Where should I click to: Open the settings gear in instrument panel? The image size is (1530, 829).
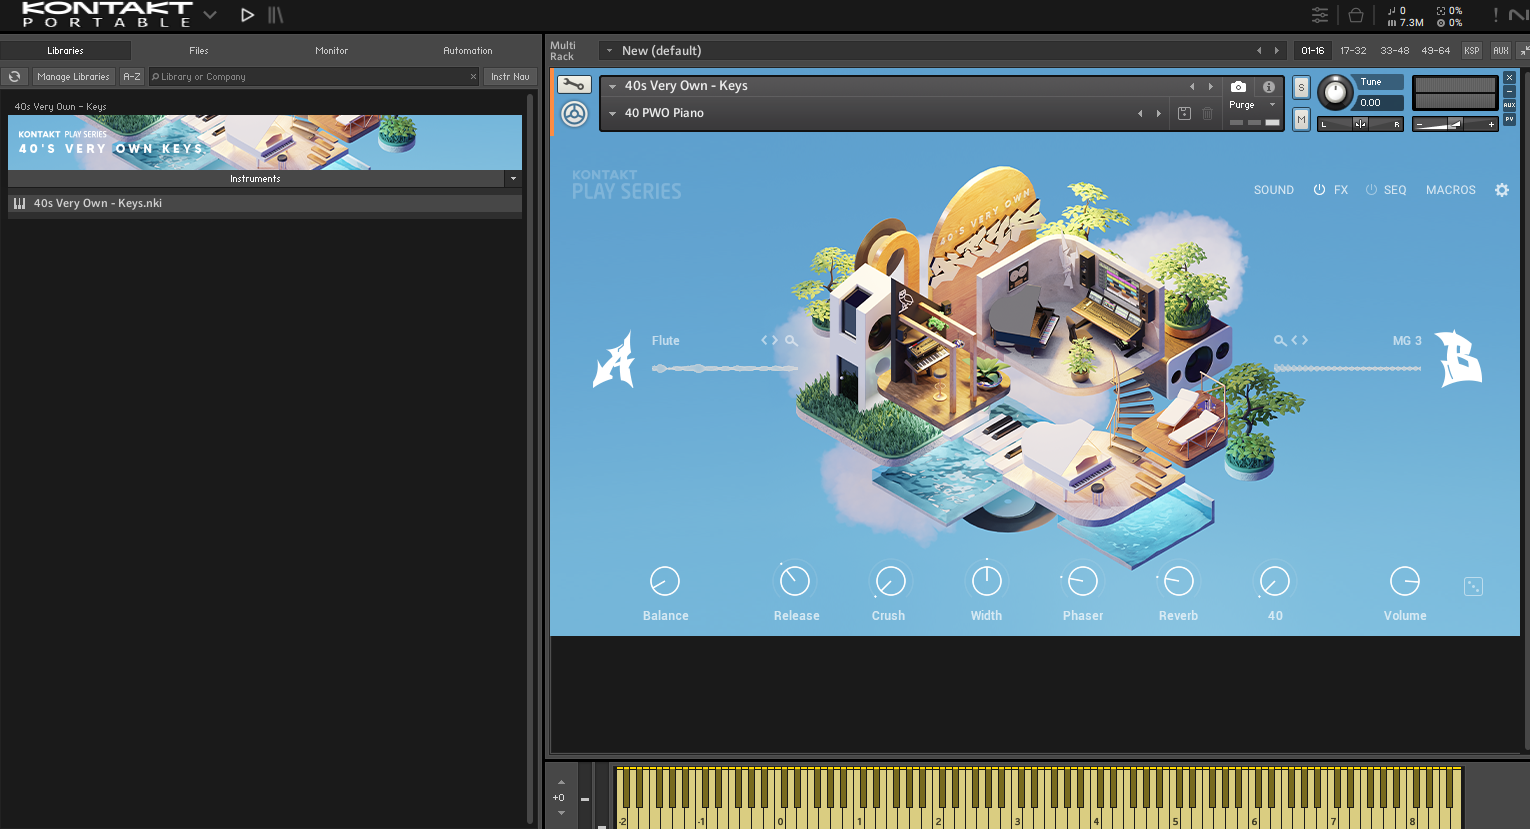tap(1501, 190)
